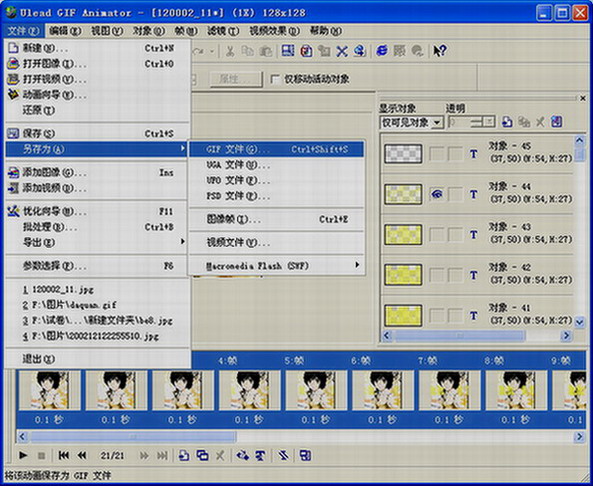
Task: Click the Internet Explorer preview icon
Action: [382, 51]
